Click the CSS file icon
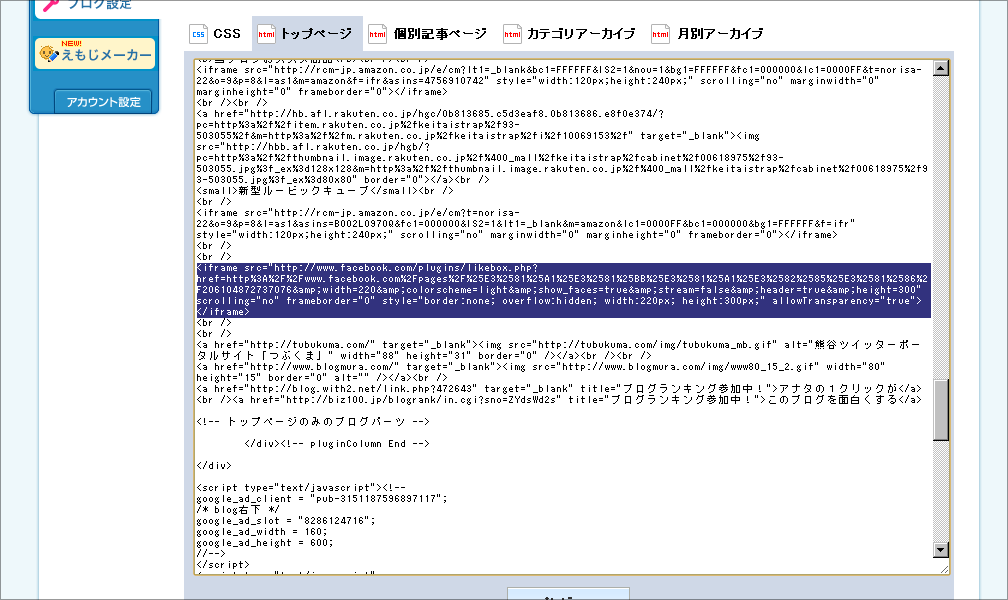Viewport: 1008px width, 600px height. coord(198,33)
